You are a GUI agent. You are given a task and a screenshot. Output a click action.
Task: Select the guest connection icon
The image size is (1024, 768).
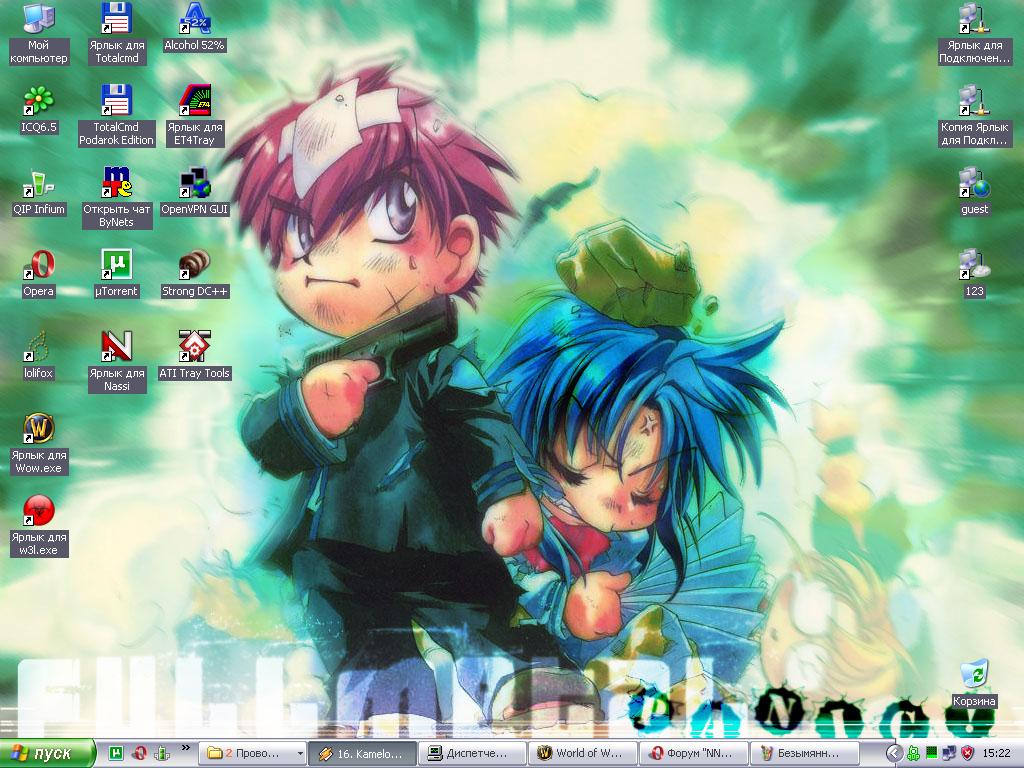pos(974,192)
